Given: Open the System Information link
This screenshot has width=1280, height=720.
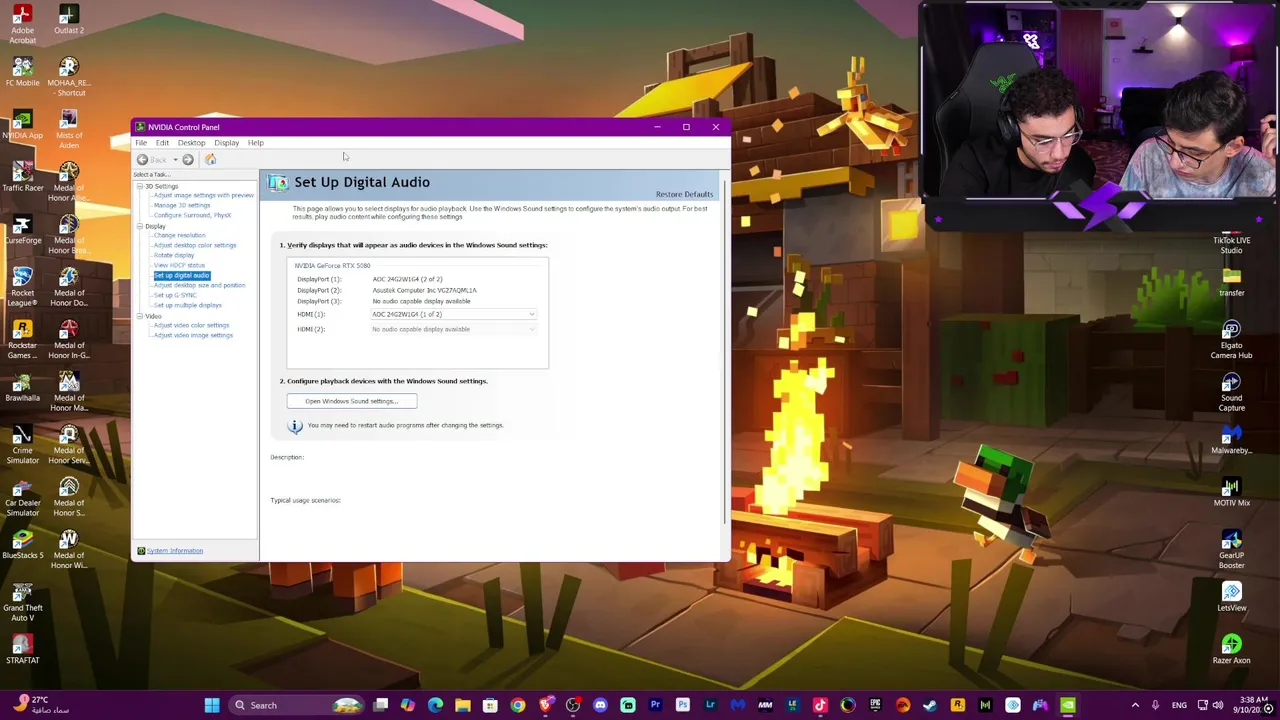Looking at the screenshot, I should [175, 551].
